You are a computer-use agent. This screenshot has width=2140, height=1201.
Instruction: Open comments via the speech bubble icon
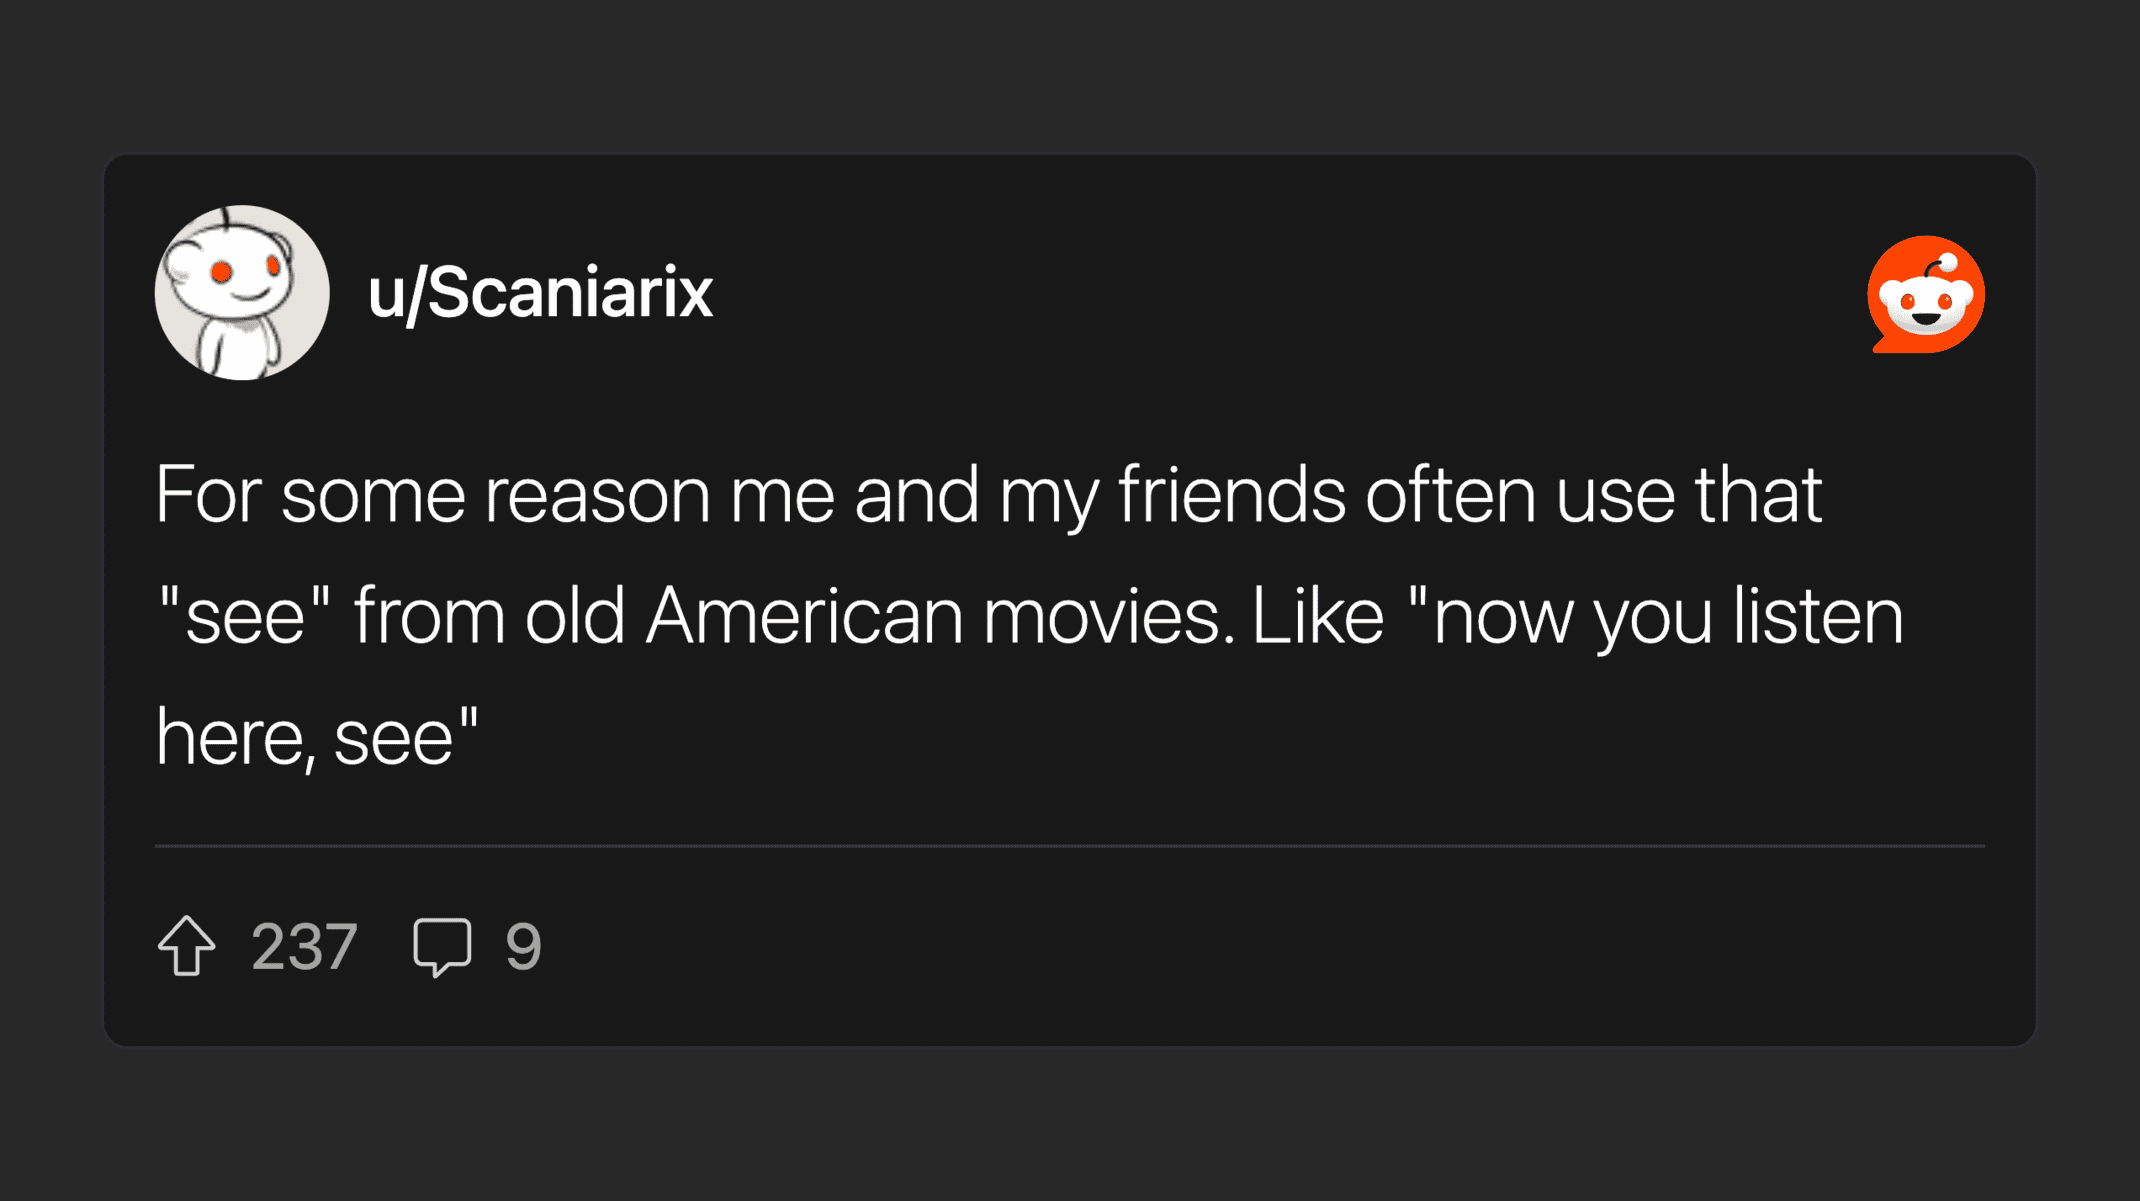(x=441, y=945)
